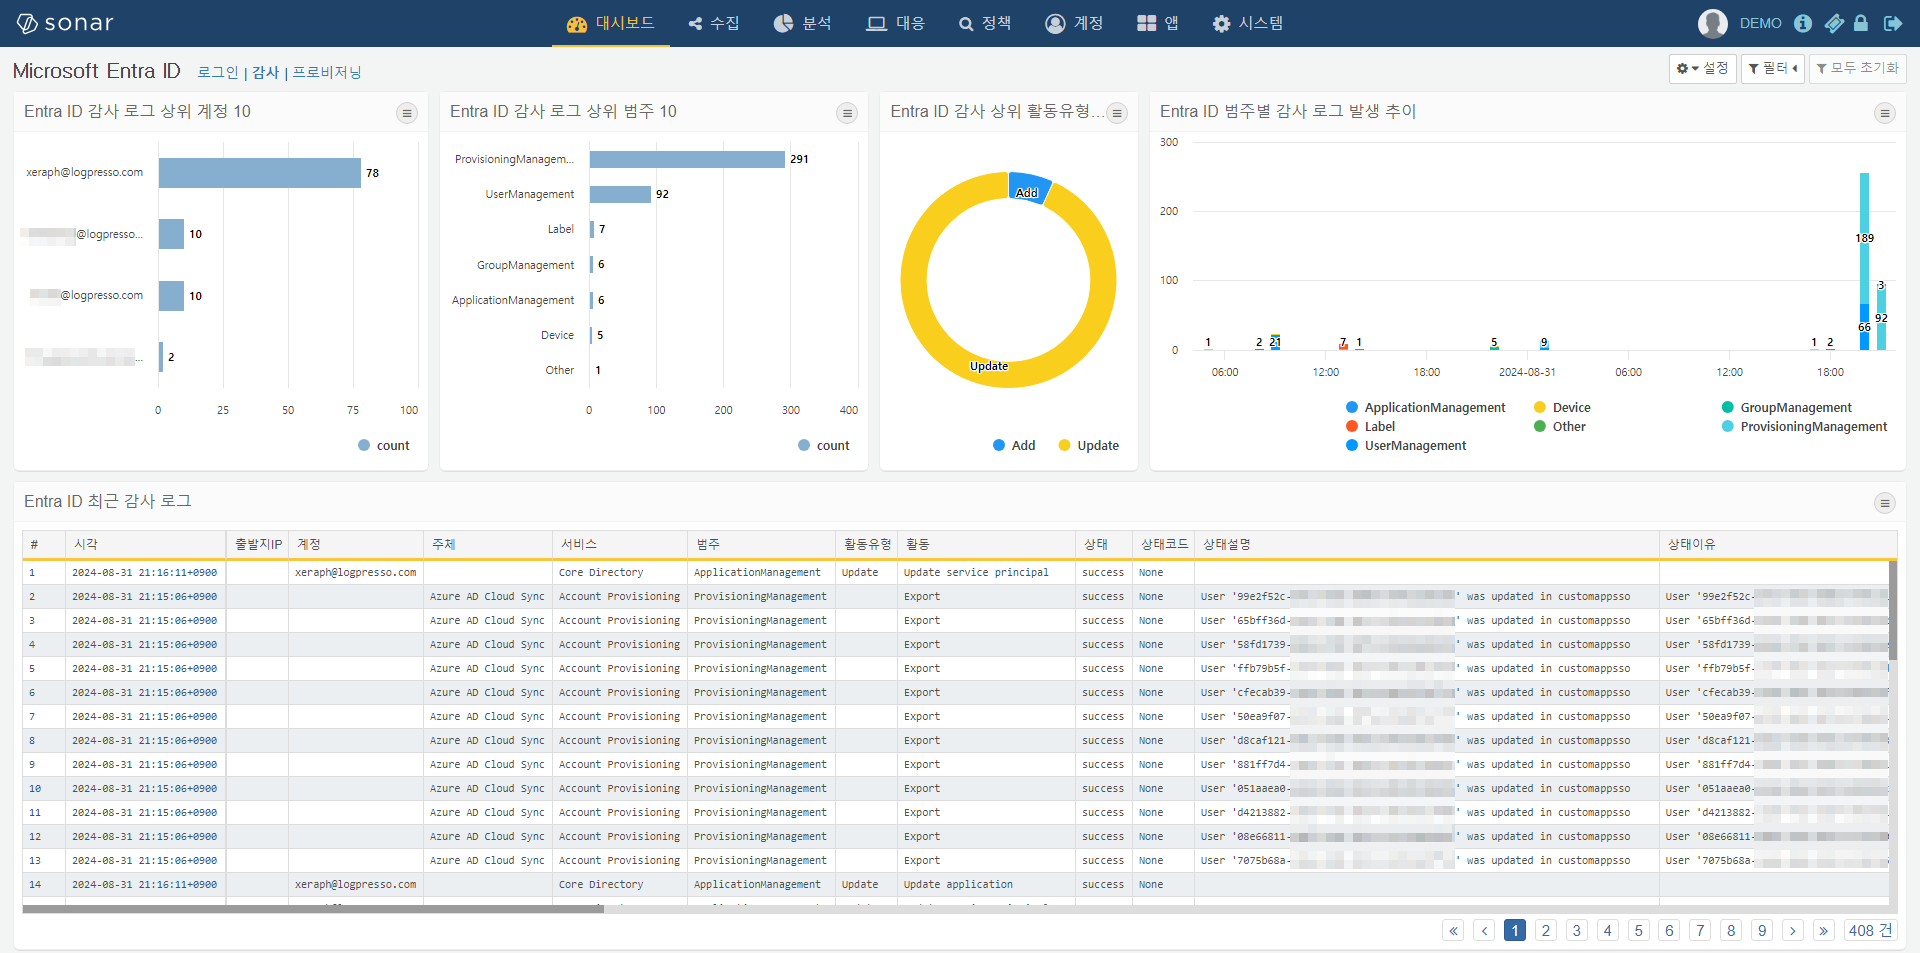Image resolution: width=1920 pixels, height=953 pixels.
Task: Click ProvisioningManagement bar with 291
Action: (687, 159)
